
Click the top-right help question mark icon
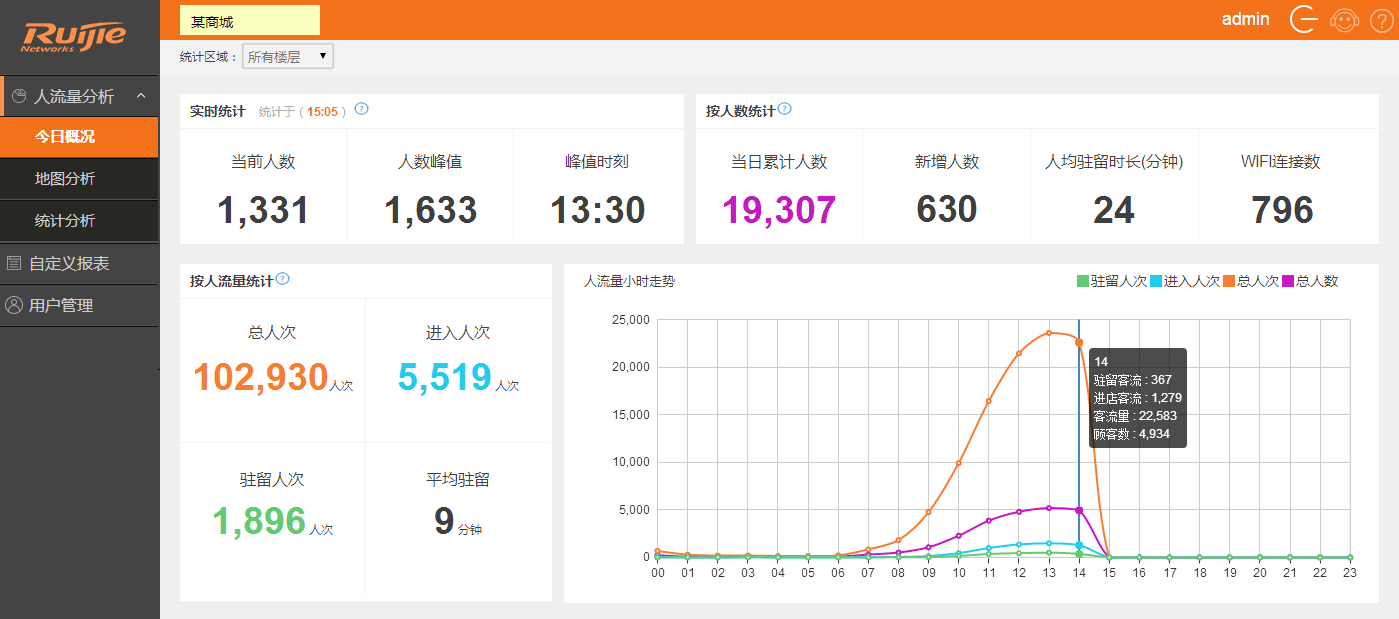coord(1380,20)
